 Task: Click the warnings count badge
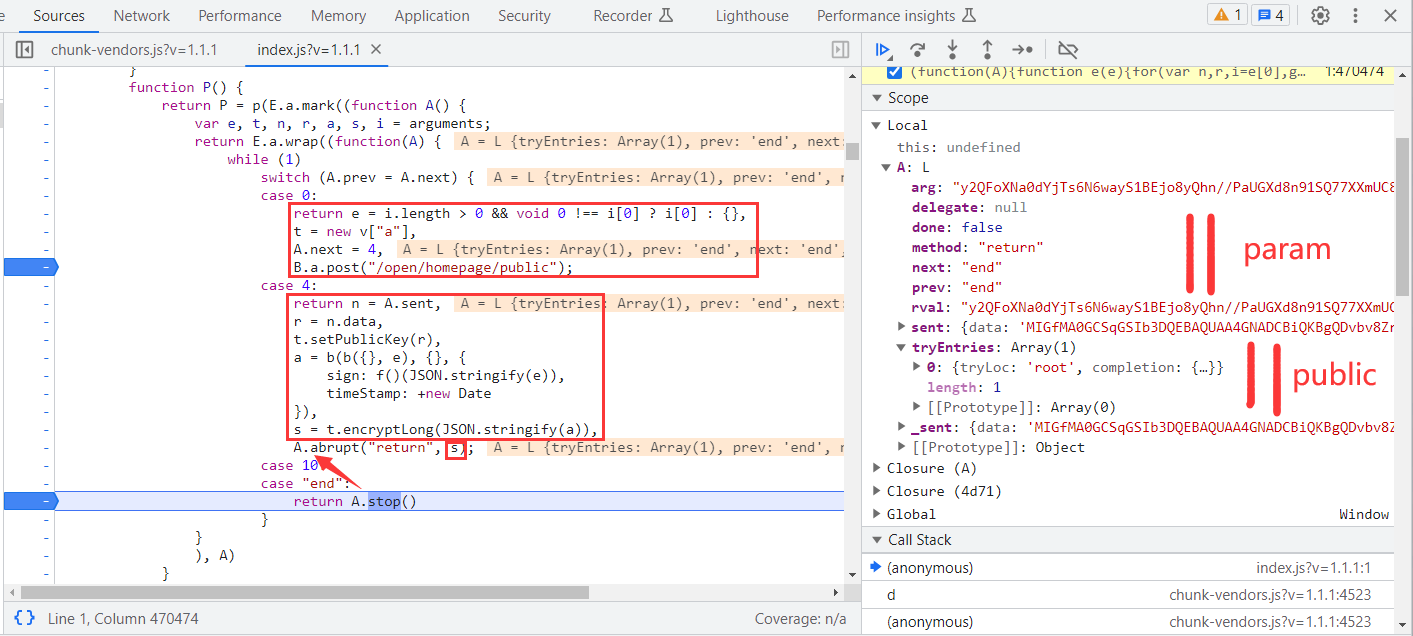pos(1227,15)
